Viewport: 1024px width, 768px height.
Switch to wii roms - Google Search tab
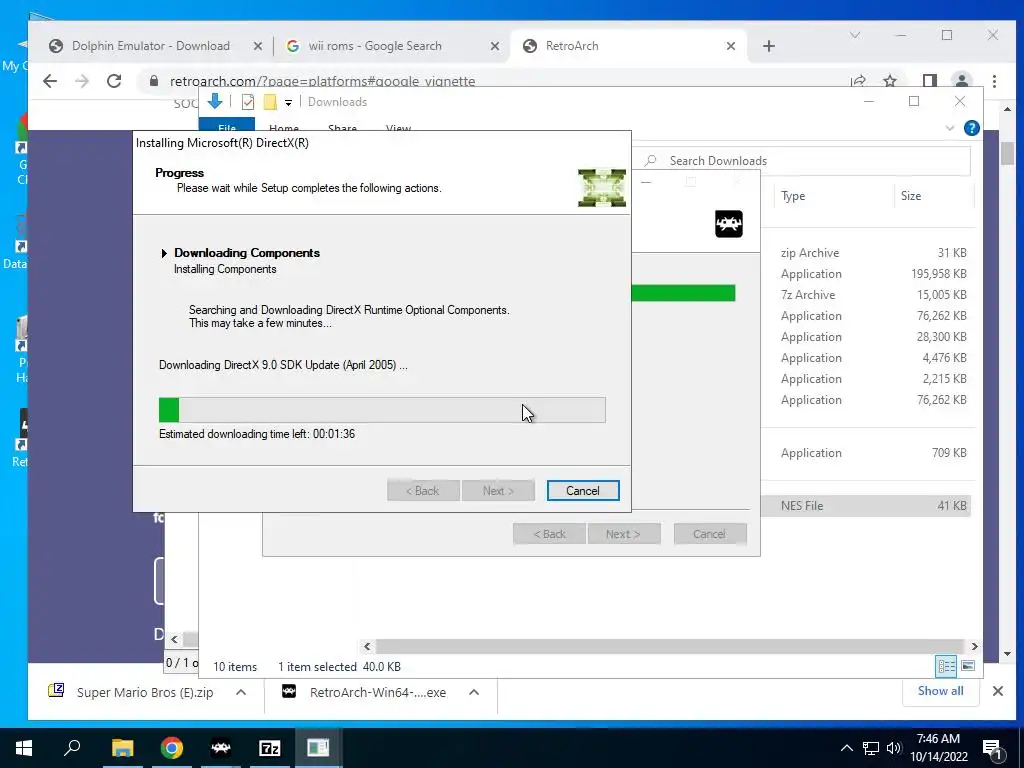(x=375, y=46)
